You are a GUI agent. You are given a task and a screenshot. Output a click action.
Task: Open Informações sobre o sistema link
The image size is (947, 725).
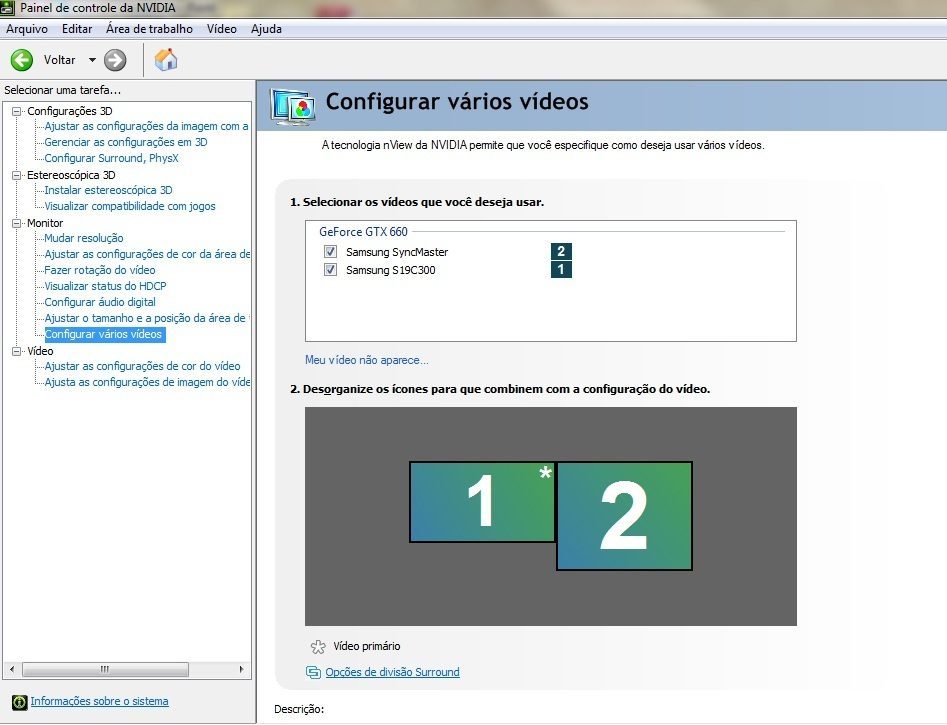[100, 701]
